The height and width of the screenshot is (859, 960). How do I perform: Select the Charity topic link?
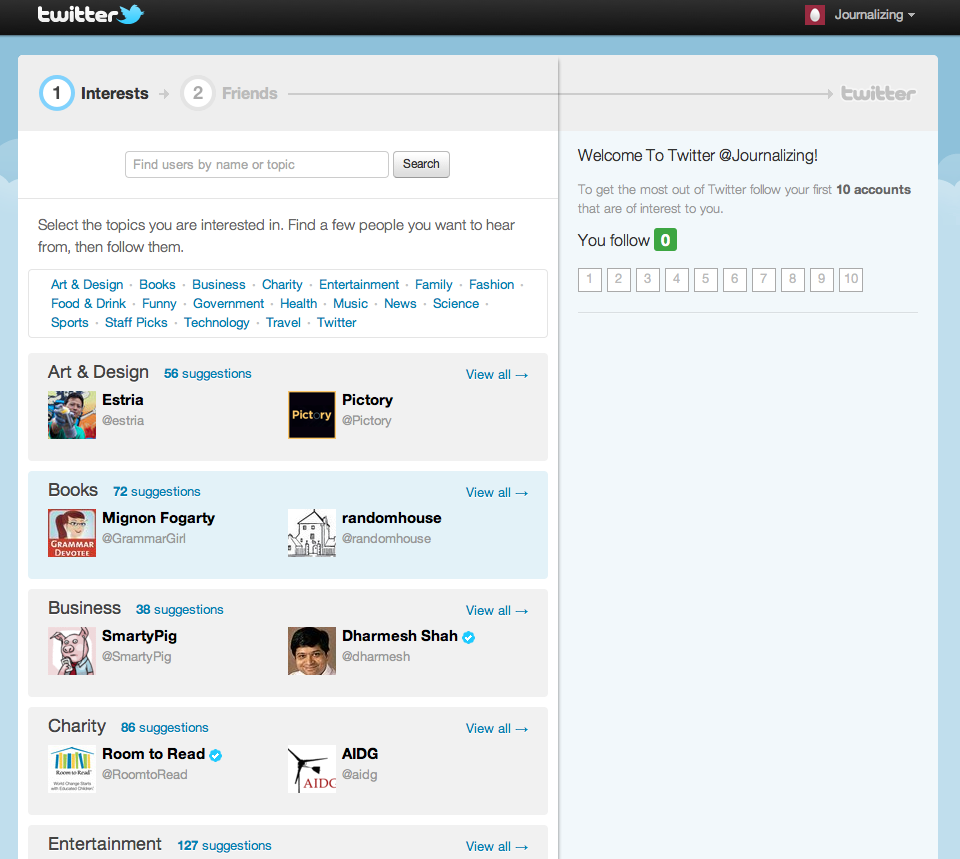click(282, 285)
